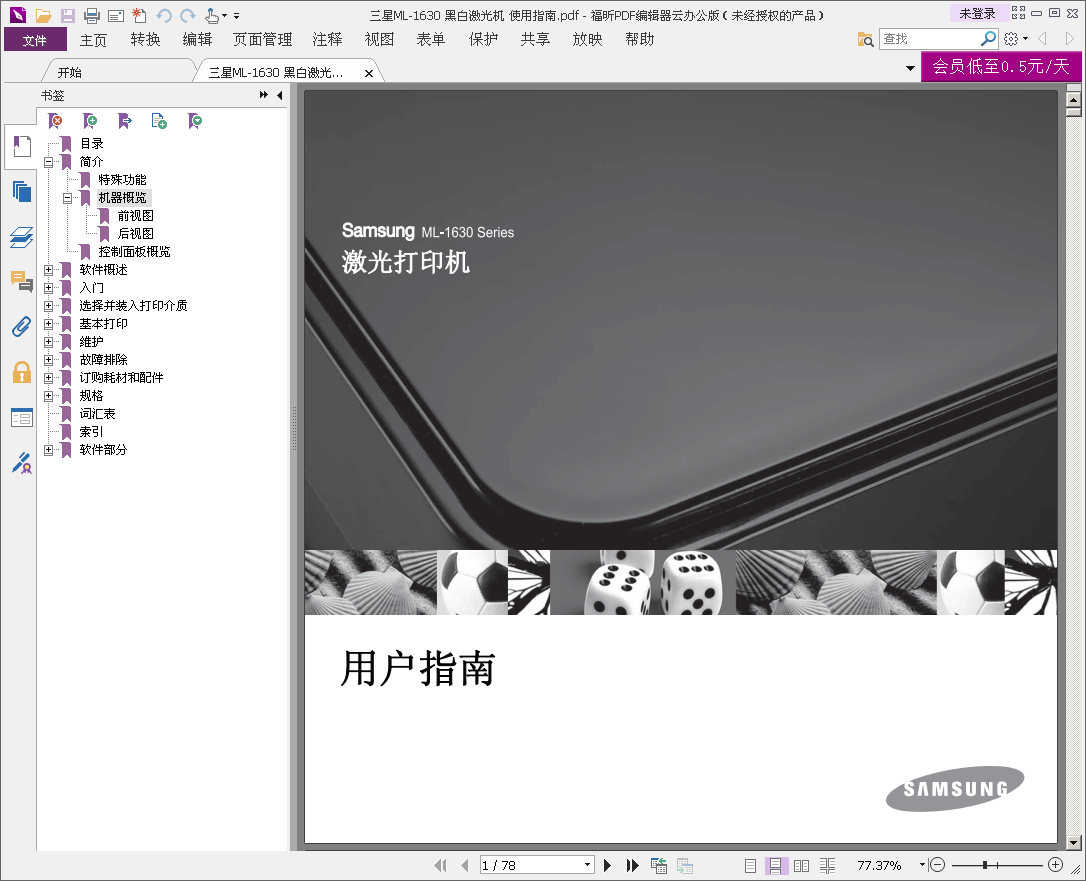1086x881 pixels.
Task: Open the form Fields panel in the sidebar
Action: coord(21,417)
